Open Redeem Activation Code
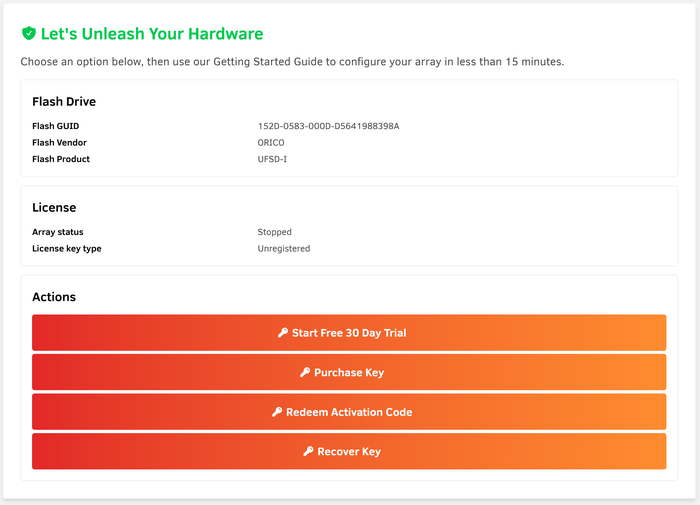Screen dimensions: 700x505 coord(349,412)
